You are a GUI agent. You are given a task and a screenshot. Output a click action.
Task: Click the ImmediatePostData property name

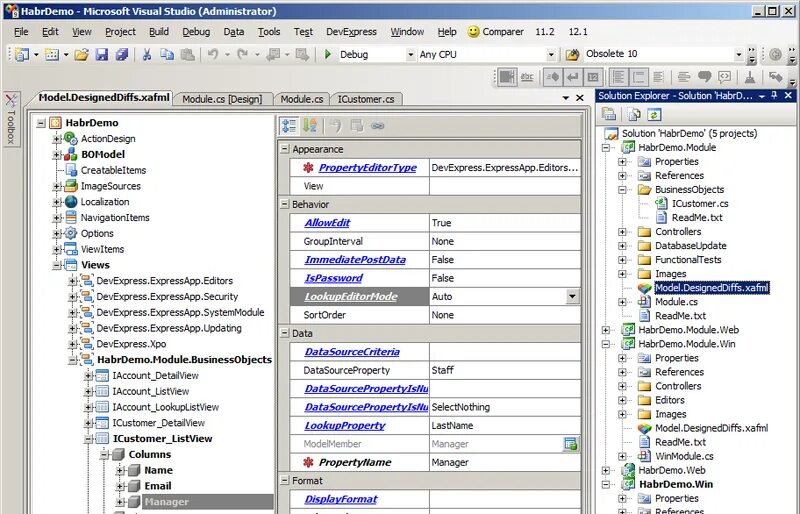pyautogui.click(x=355, y=260)
